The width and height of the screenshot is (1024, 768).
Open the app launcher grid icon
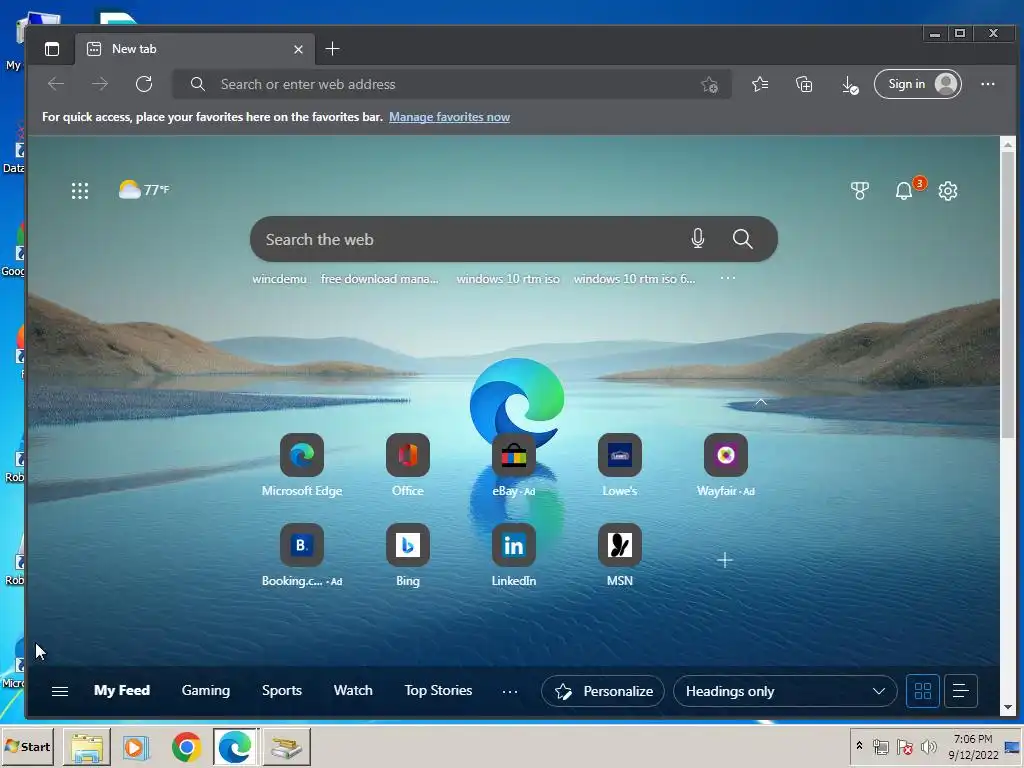(80, 191)
